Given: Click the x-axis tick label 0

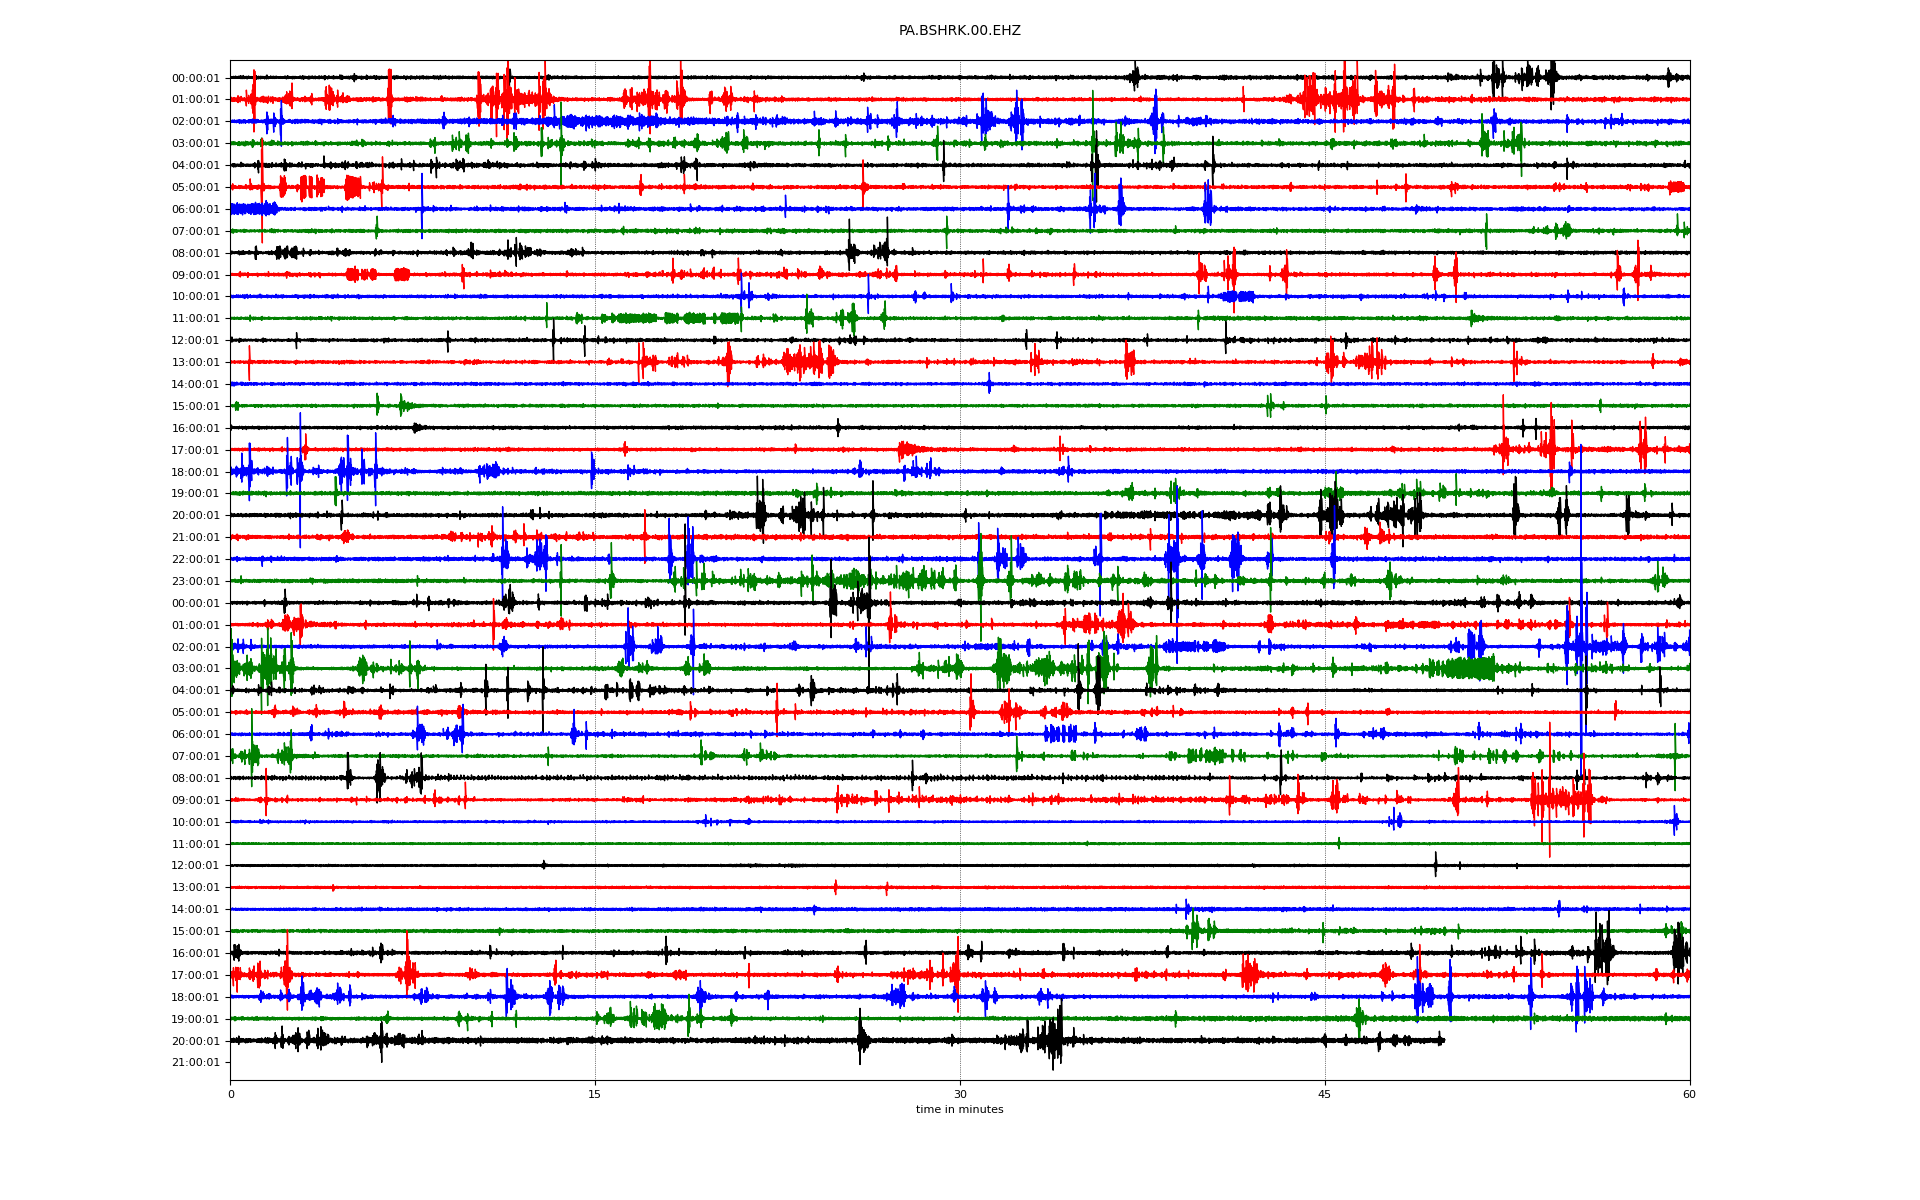Looking at the screenshot, I should click(231, 1094).
